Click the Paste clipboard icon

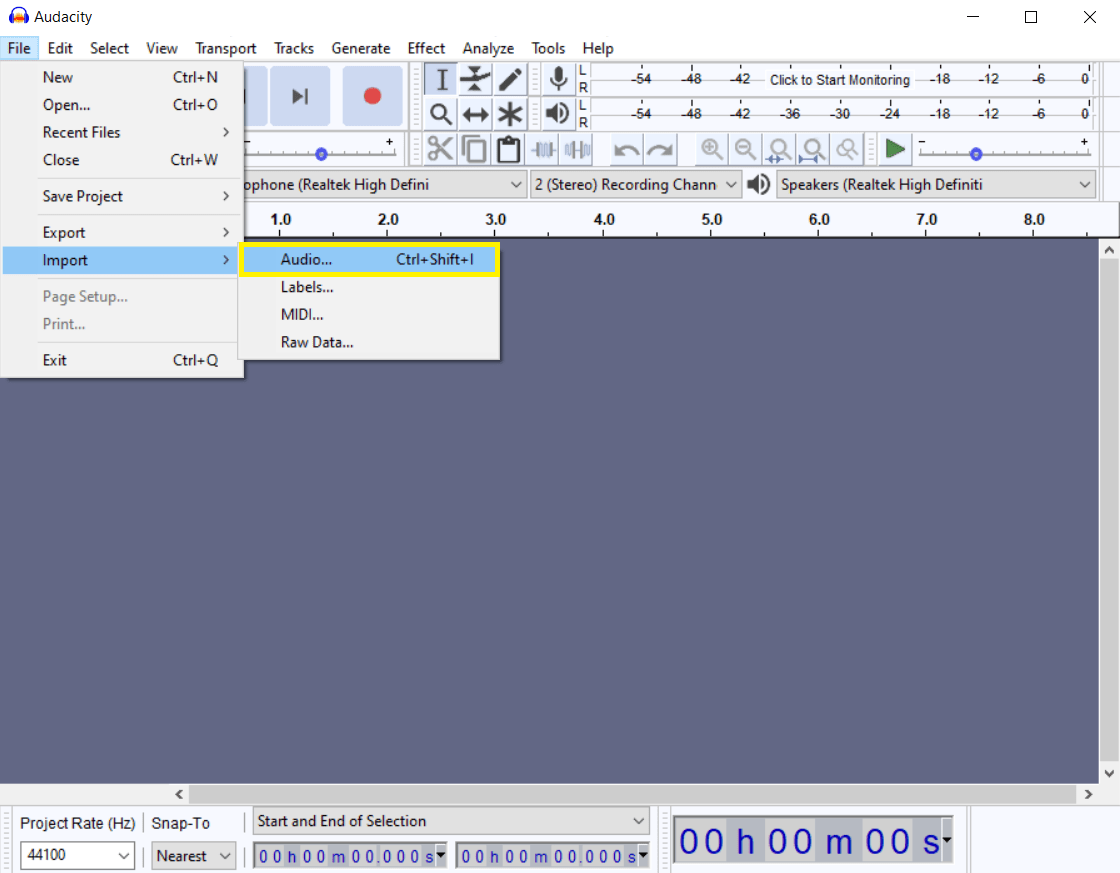pyautogui.click(x=508, y=149)
